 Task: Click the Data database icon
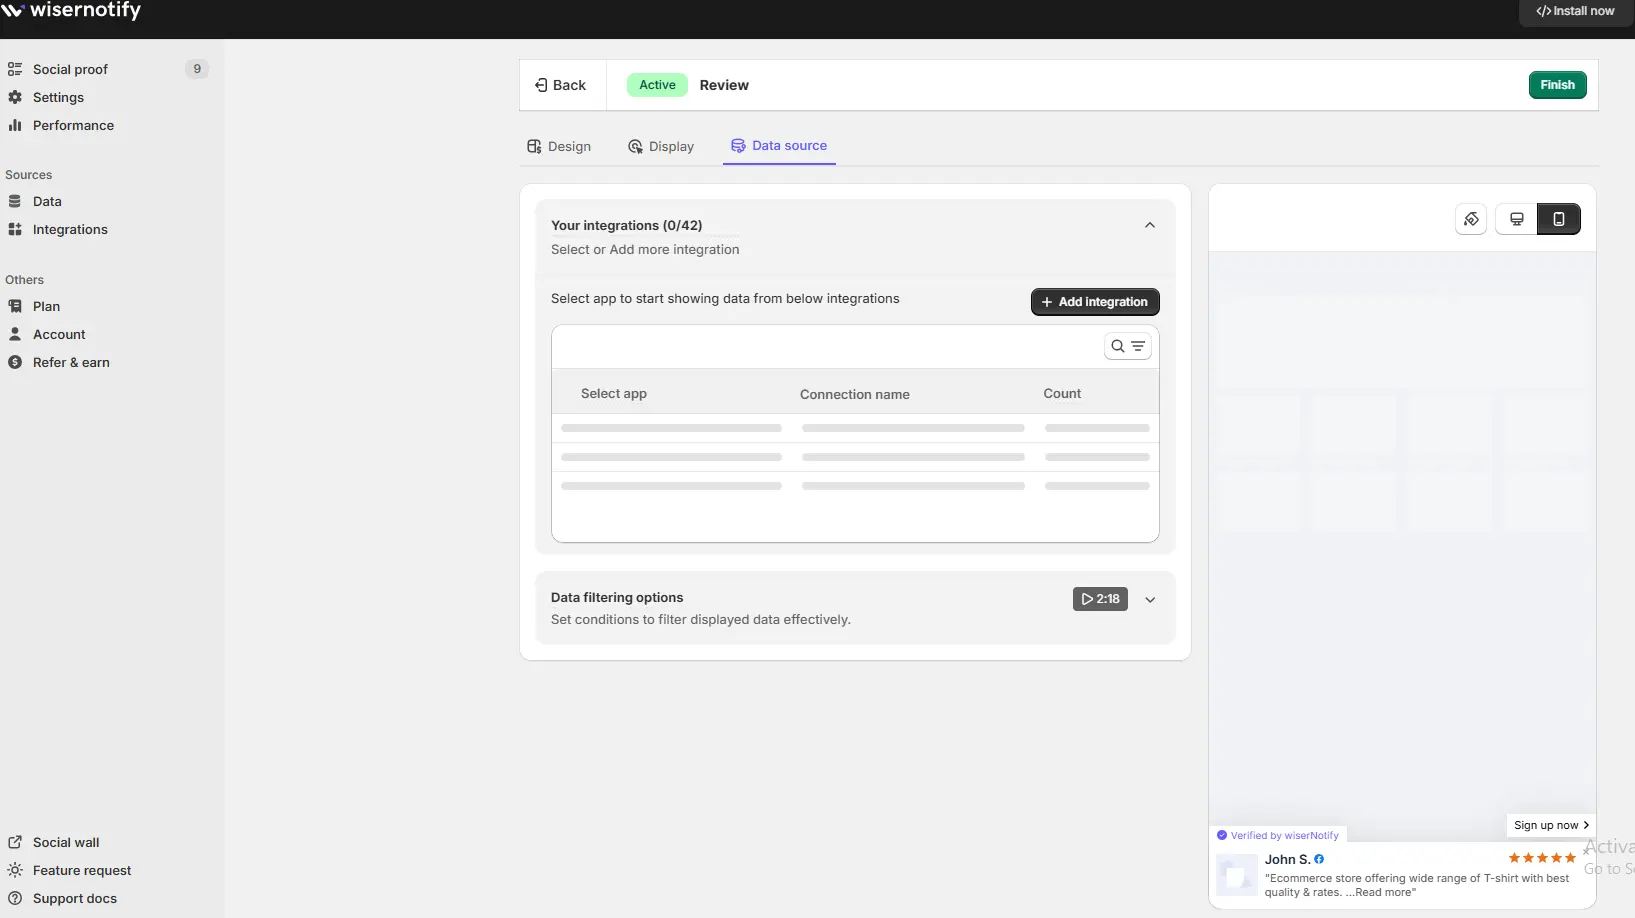(x=15, y=201)
